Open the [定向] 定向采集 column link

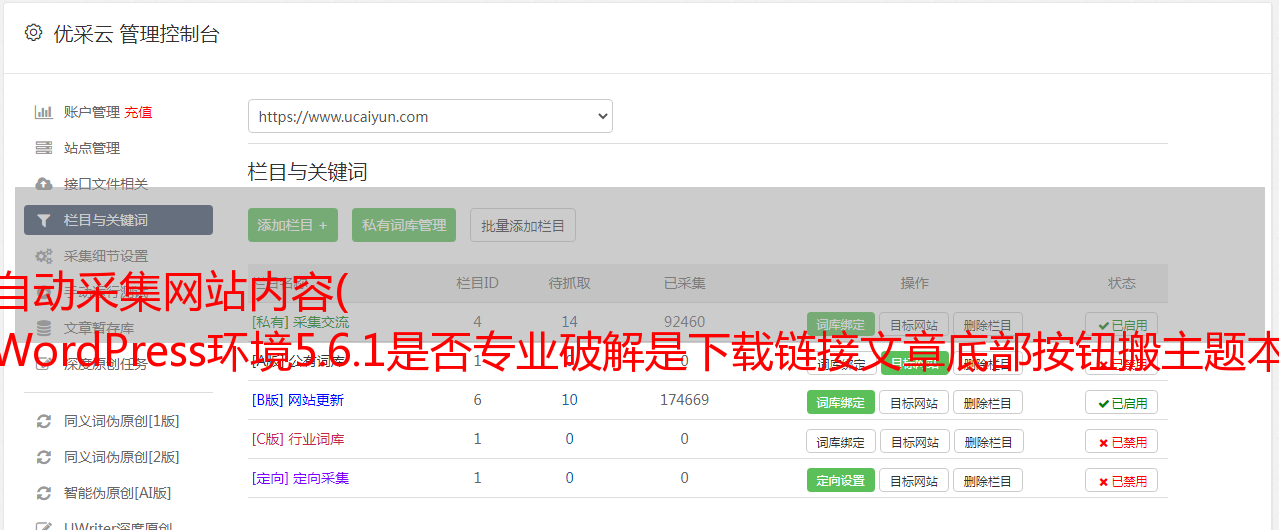tap(300, 478)
